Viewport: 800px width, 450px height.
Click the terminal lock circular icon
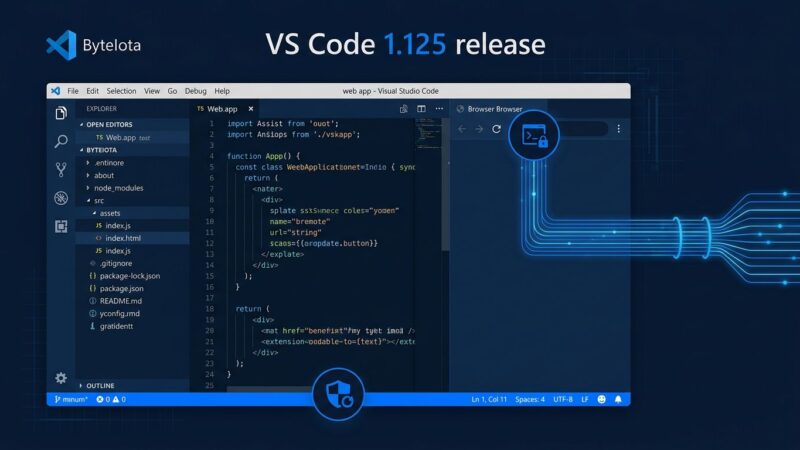click(x=534, y=135)
